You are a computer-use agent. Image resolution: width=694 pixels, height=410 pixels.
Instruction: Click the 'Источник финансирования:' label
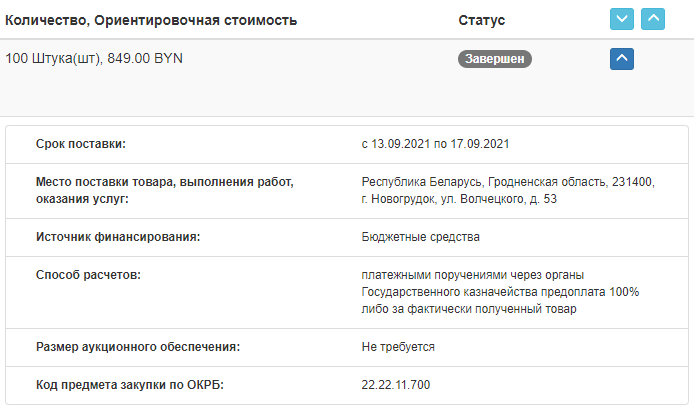(118, 237)
